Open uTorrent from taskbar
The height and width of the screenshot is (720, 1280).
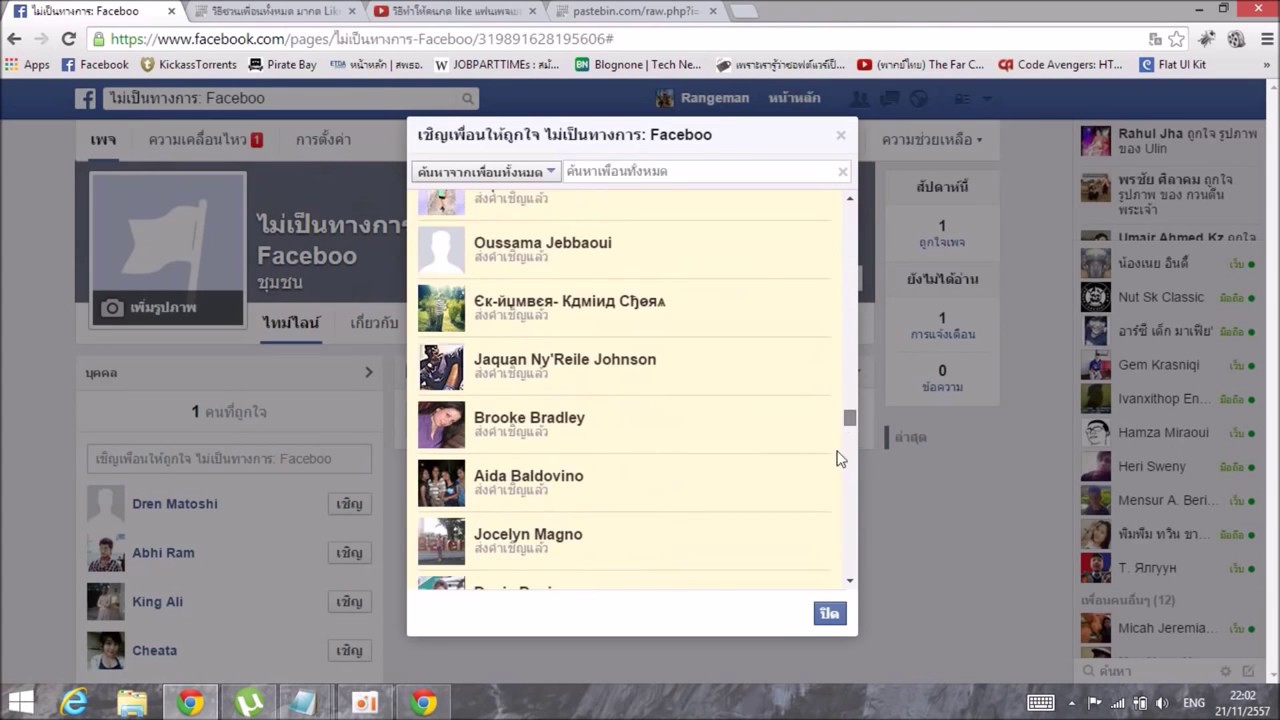pos(248,702)
